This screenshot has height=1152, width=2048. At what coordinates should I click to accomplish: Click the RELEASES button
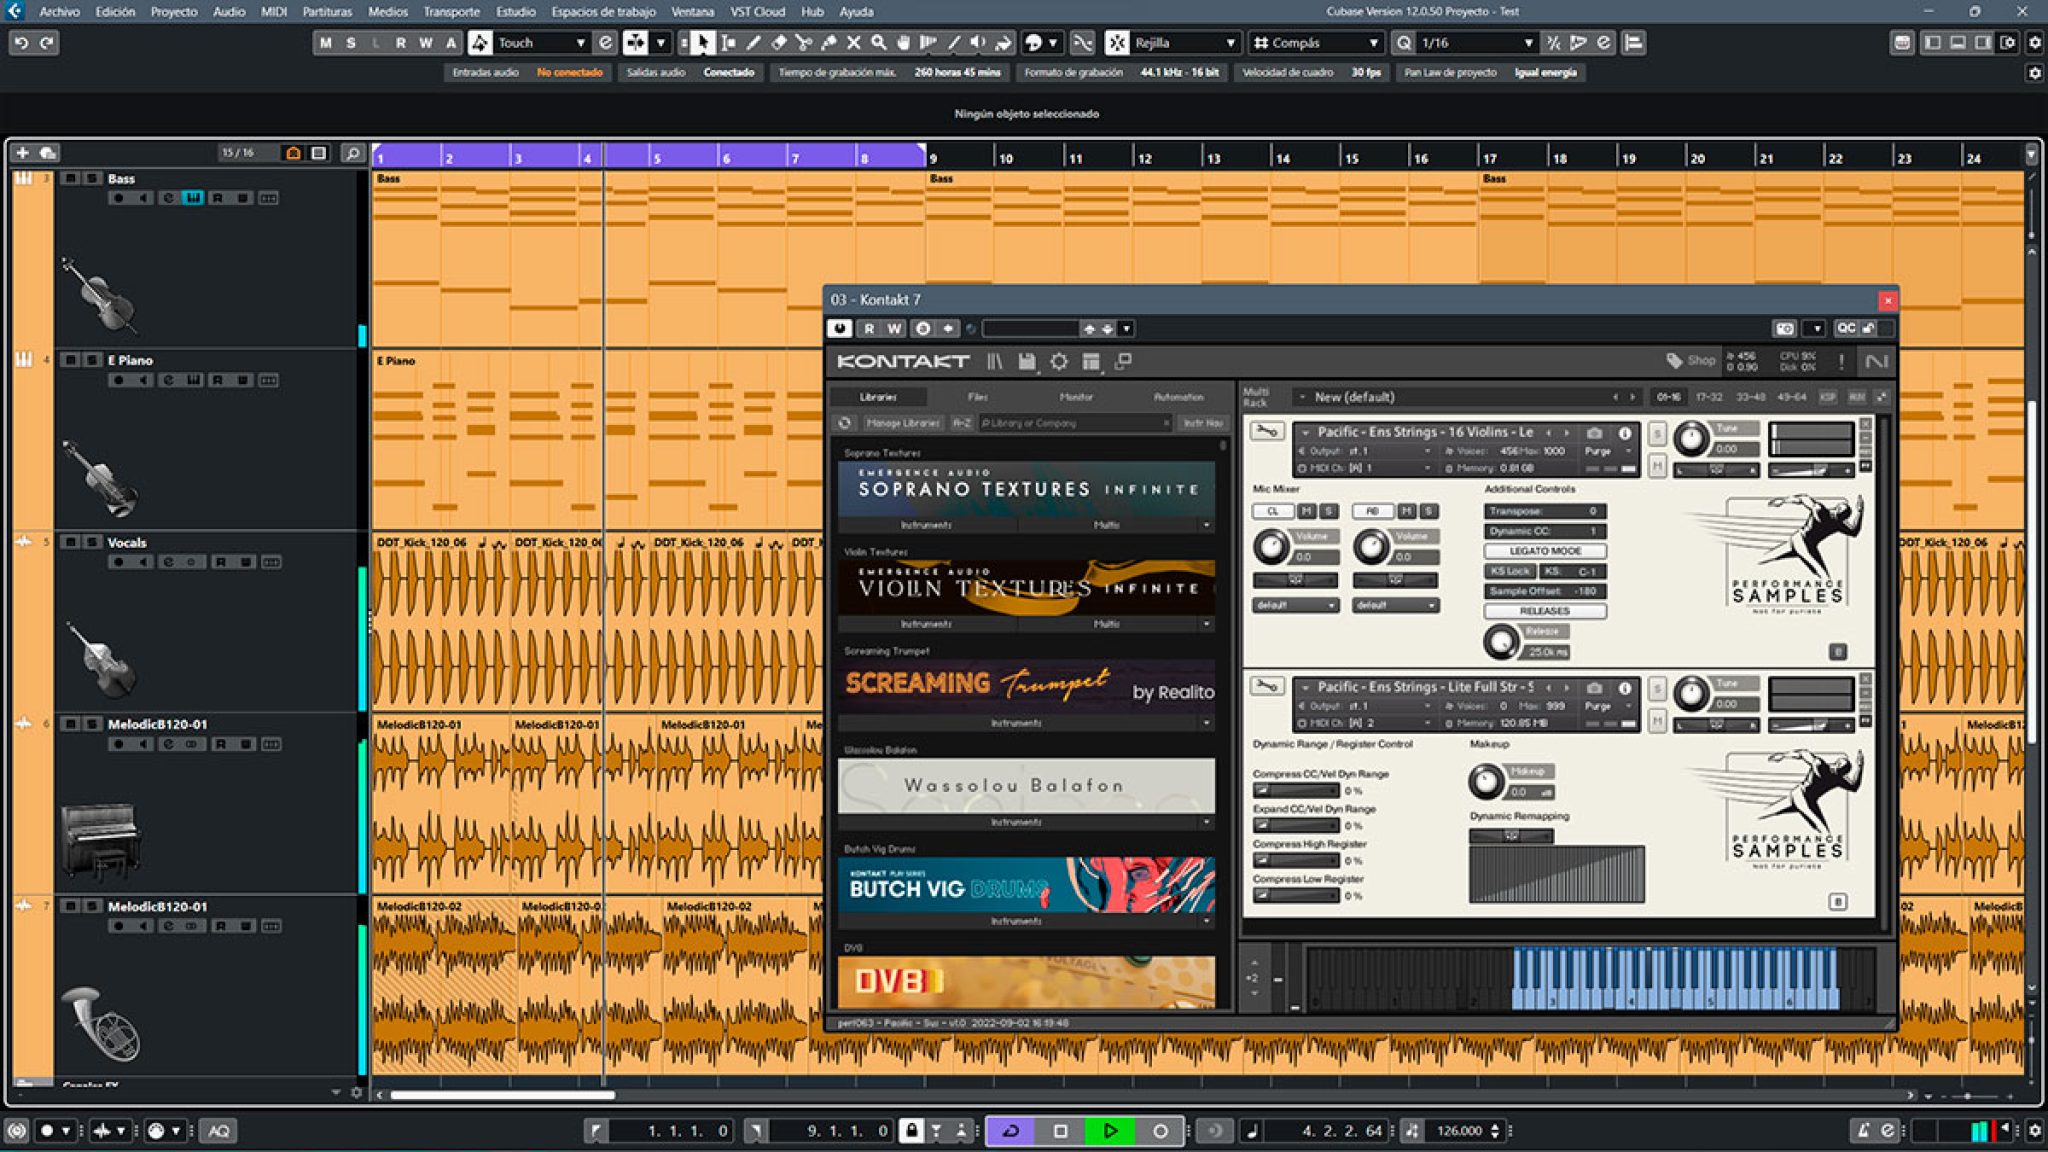[x=1544, y=611]
